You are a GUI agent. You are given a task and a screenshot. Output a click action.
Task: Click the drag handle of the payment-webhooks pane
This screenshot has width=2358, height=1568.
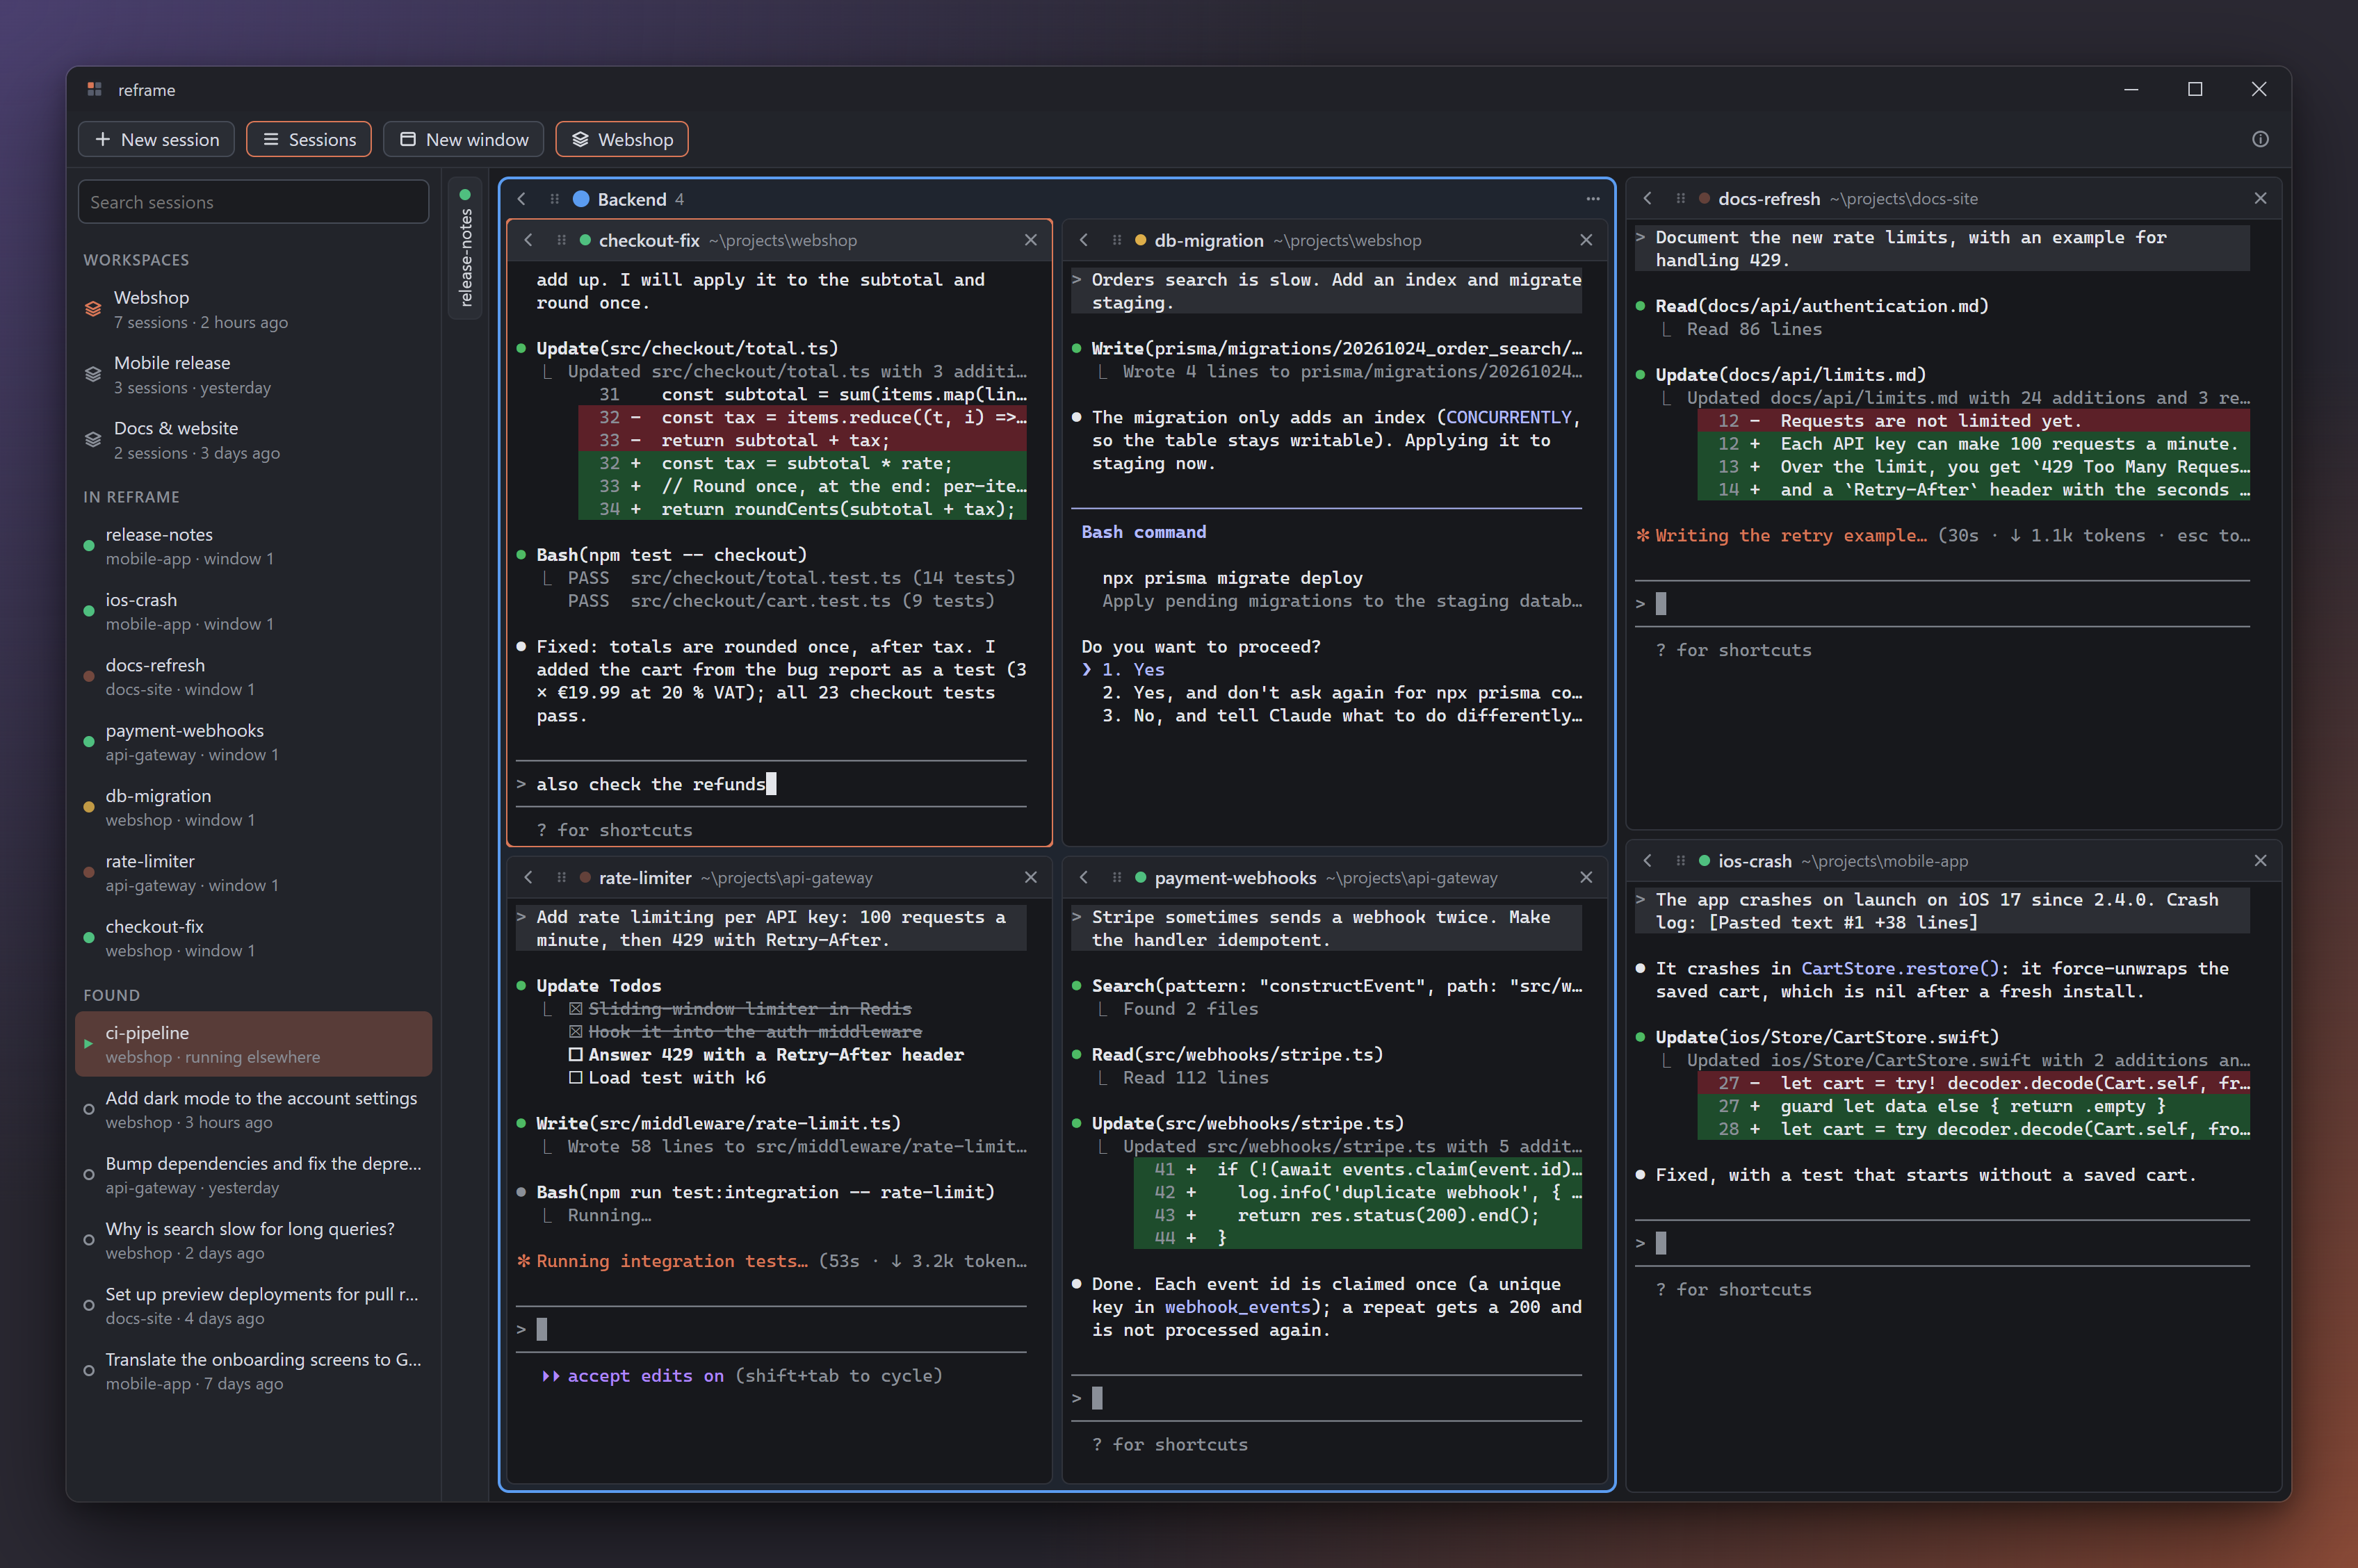[1117, 877]
